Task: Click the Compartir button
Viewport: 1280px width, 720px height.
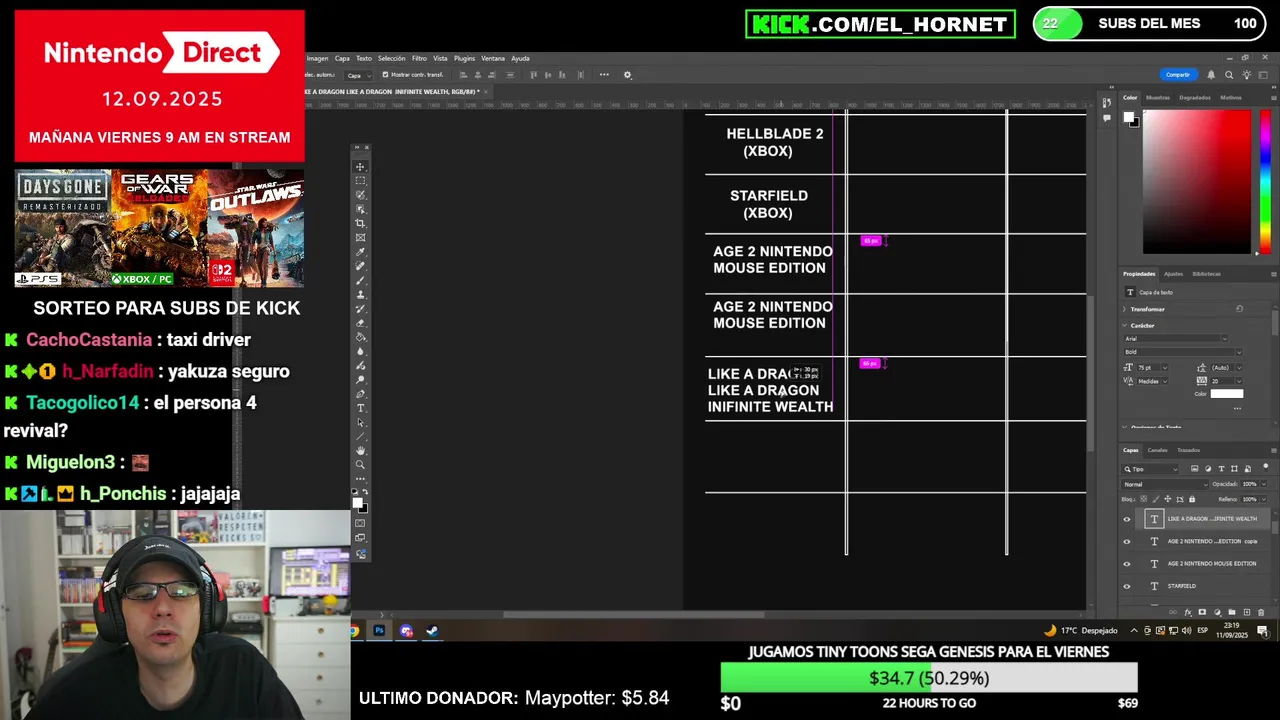Action: point(1178,75)
